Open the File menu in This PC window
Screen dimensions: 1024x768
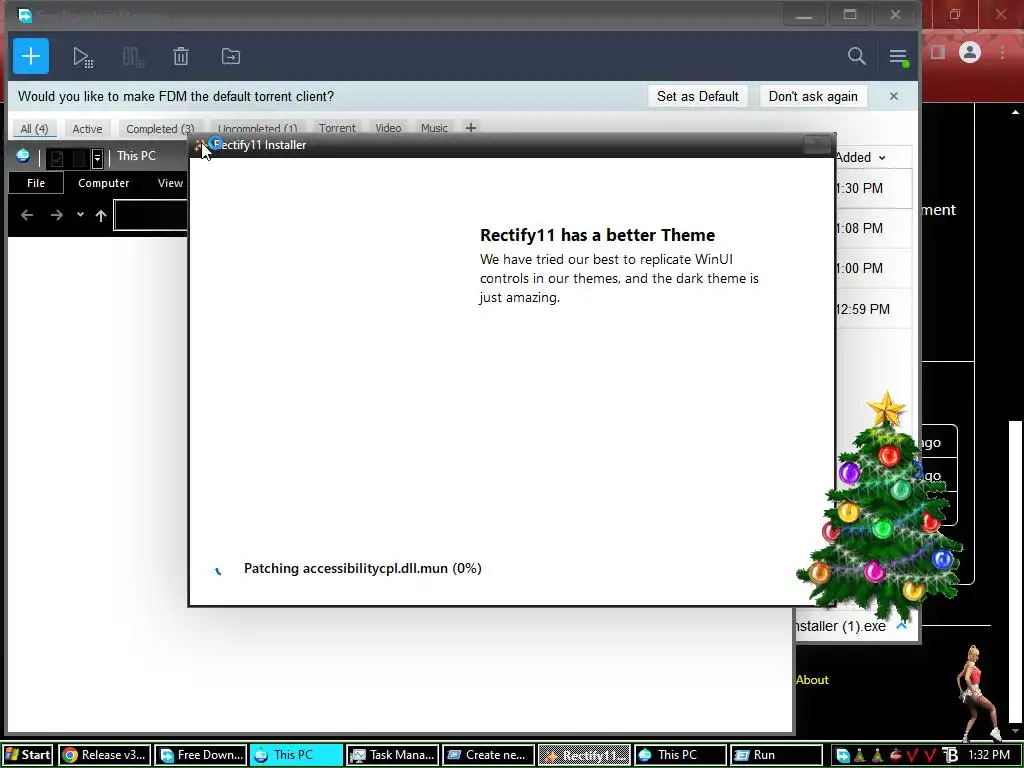(36, 183)
